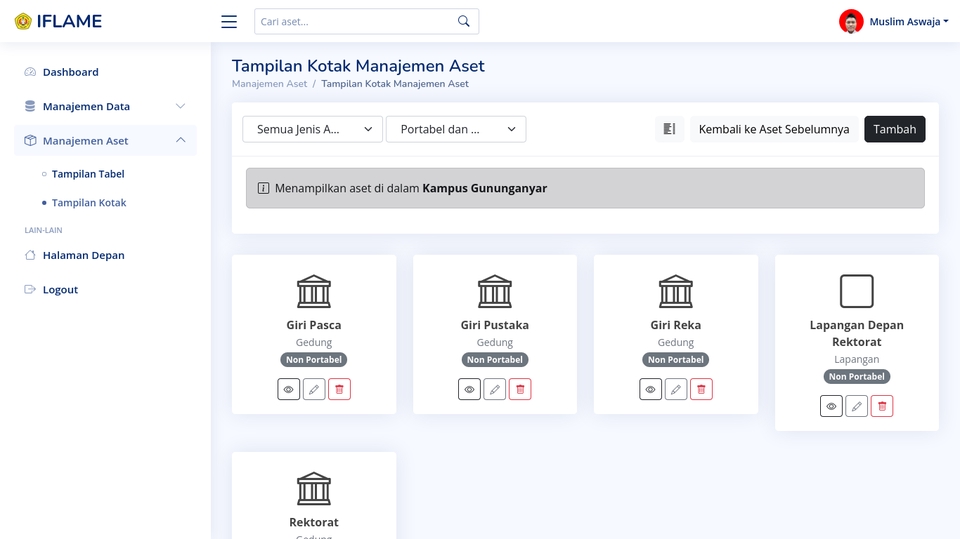
Task: Delete Giri Pustaka with trash icon
Action: [x=520, y=389]
